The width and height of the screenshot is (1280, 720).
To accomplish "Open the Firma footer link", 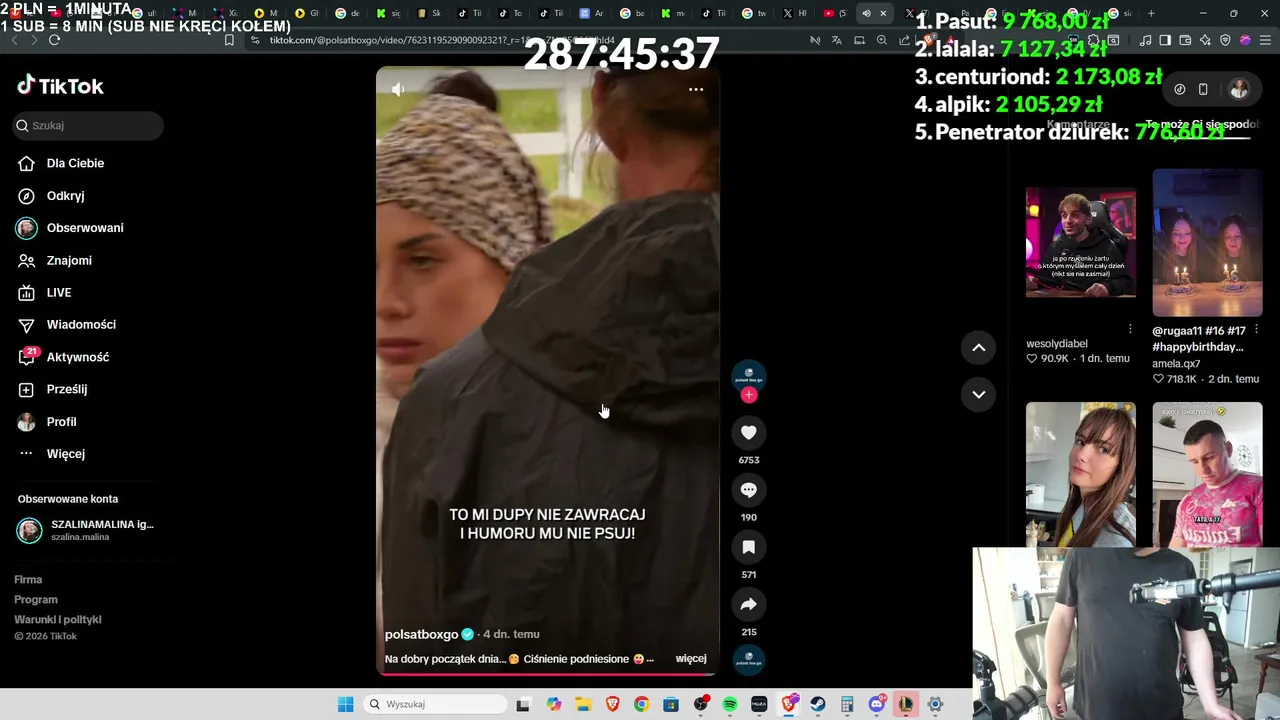I will [x=28, y=580].
